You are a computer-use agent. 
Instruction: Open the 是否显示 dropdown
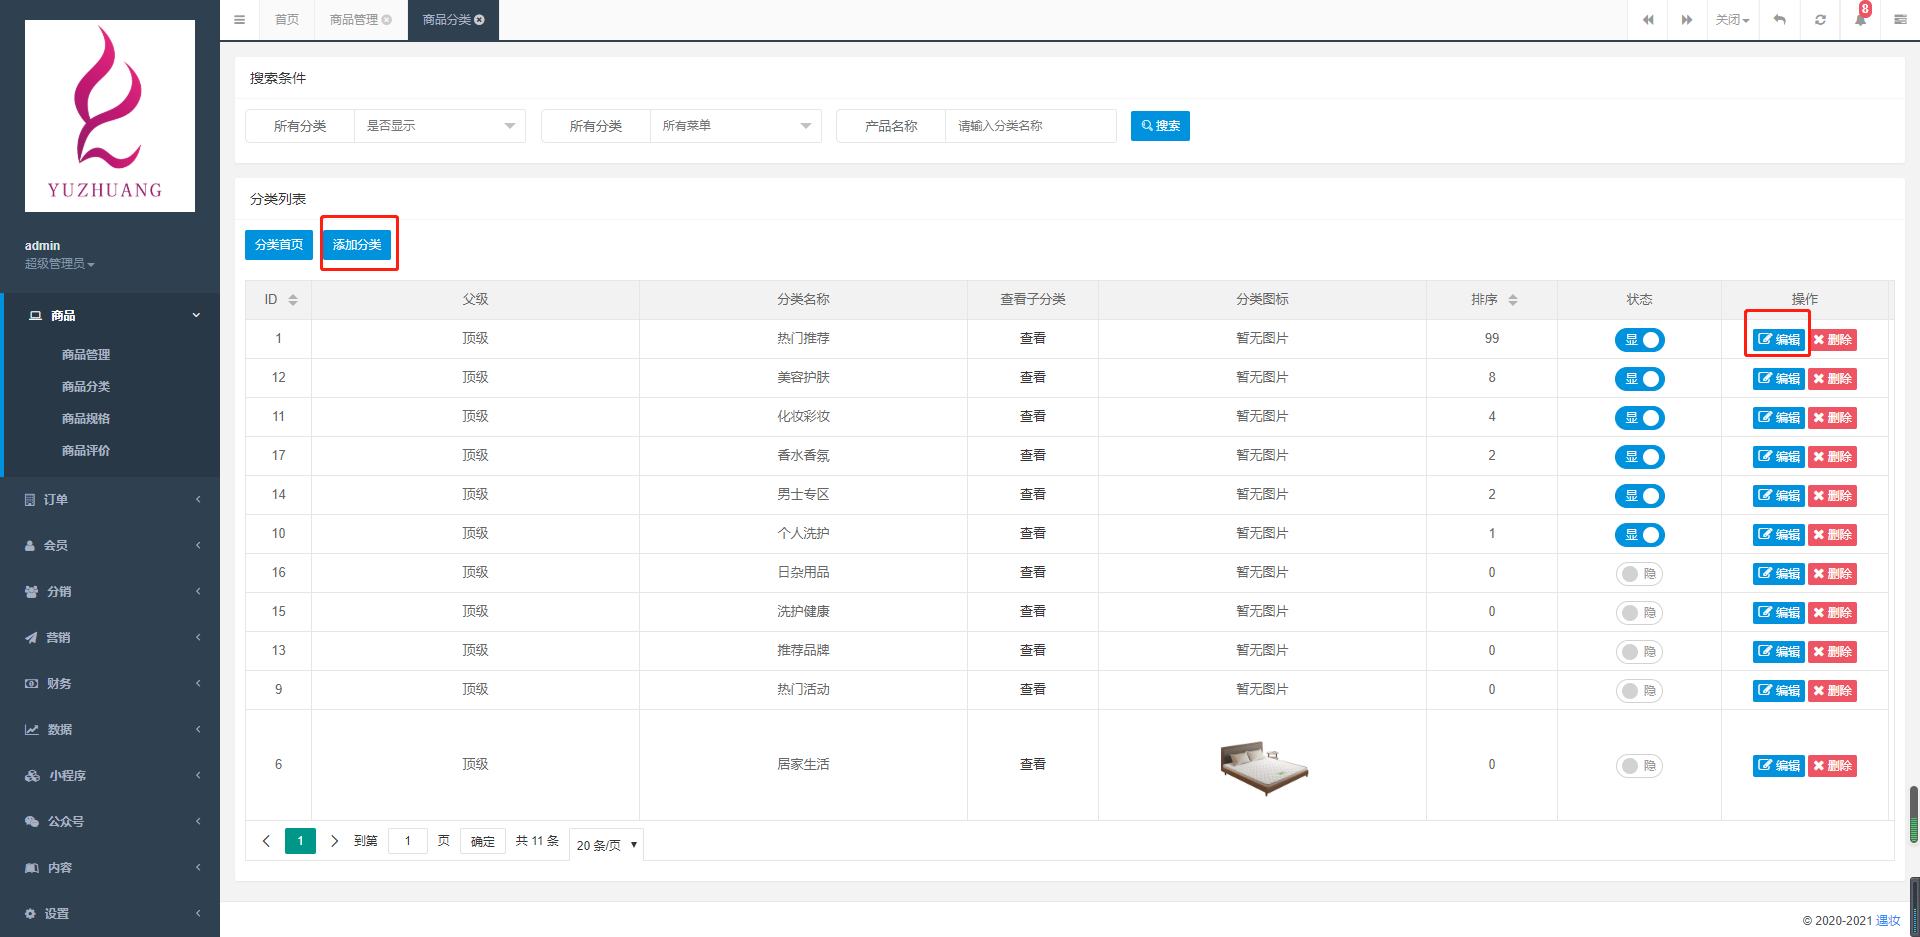pyautogui.click(x=440, y=126)
